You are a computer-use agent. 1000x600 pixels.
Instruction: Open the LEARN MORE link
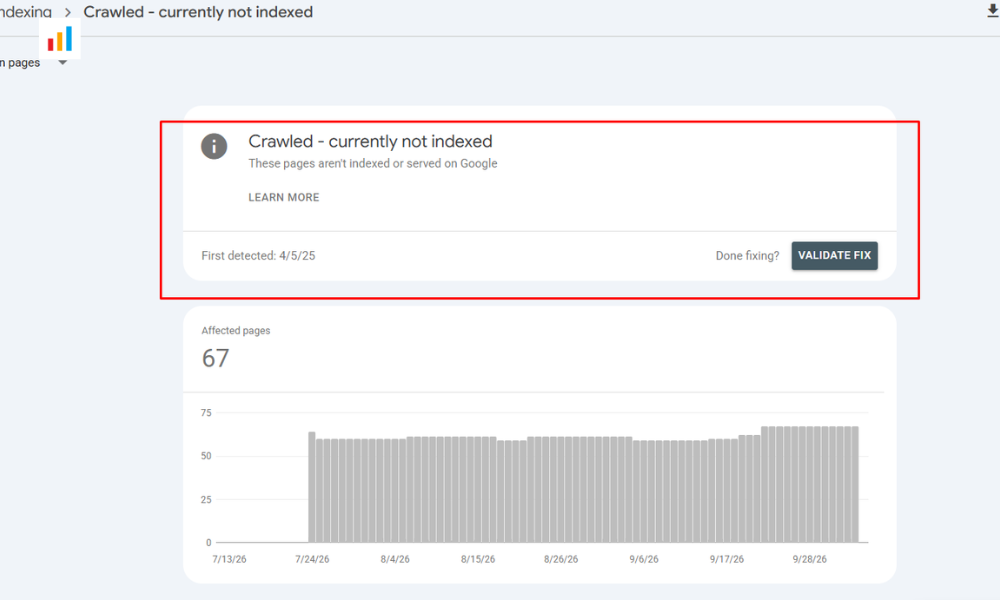[x=284, y=198]
